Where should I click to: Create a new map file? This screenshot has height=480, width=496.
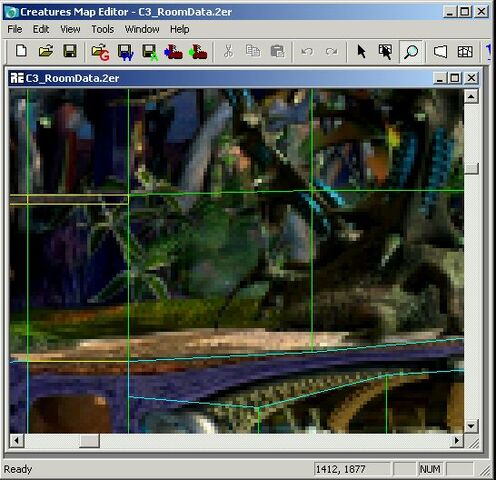[x=22, y=51]
